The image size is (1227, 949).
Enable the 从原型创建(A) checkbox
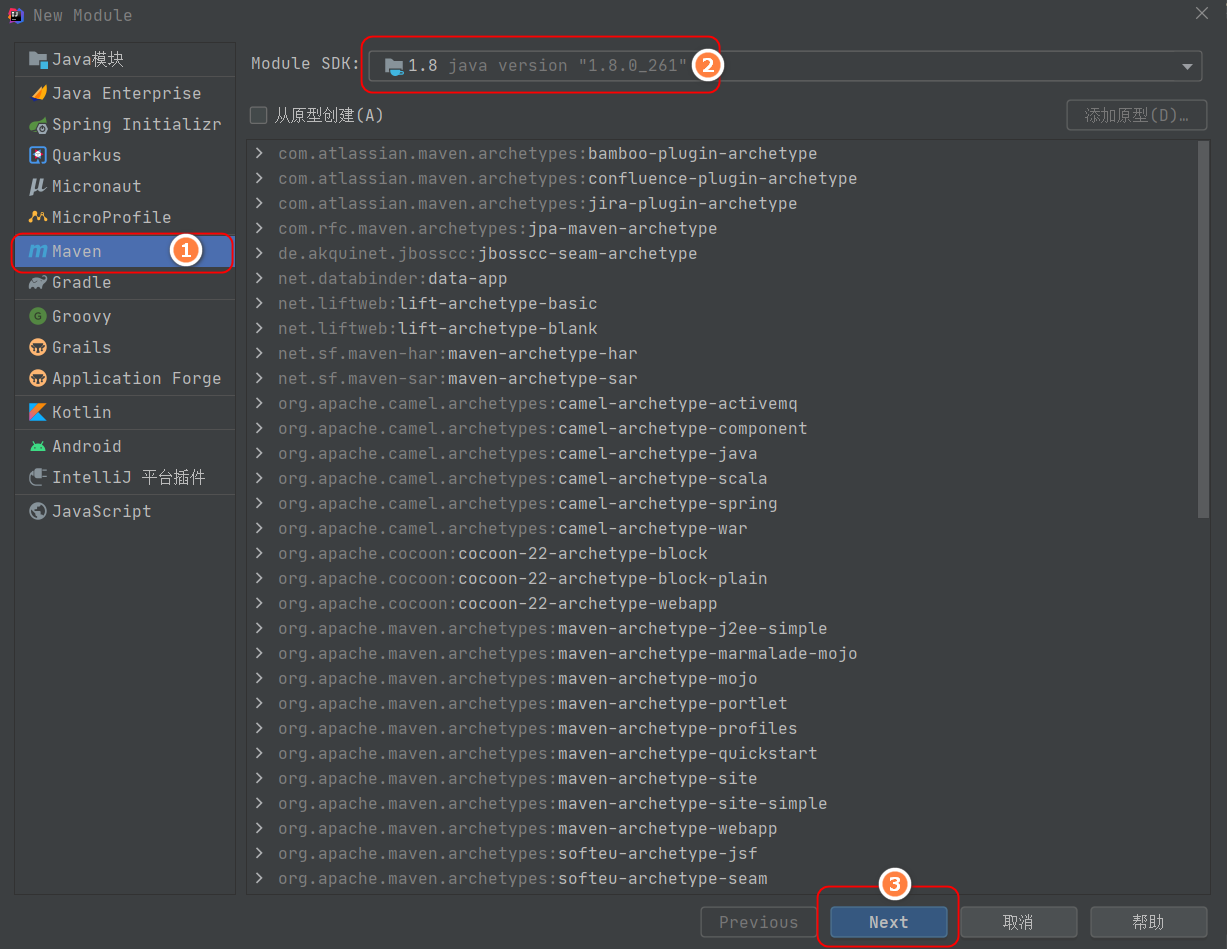(x=259, y=115)
